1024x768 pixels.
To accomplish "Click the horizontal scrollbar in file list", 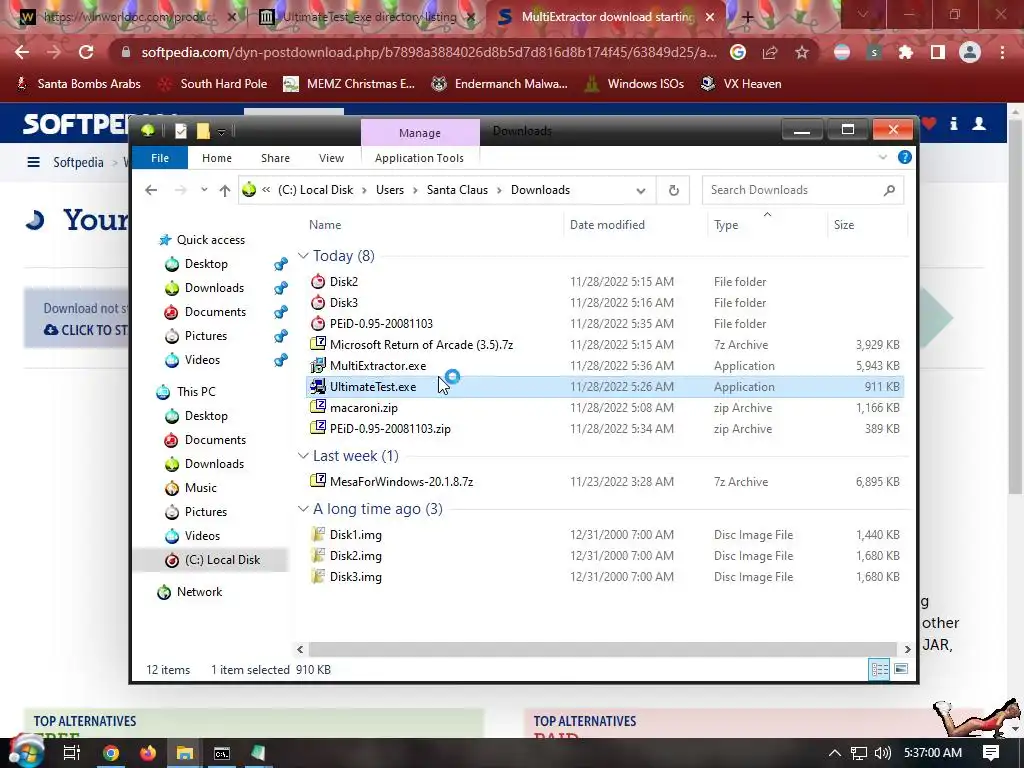I will [x=603, y=649].
